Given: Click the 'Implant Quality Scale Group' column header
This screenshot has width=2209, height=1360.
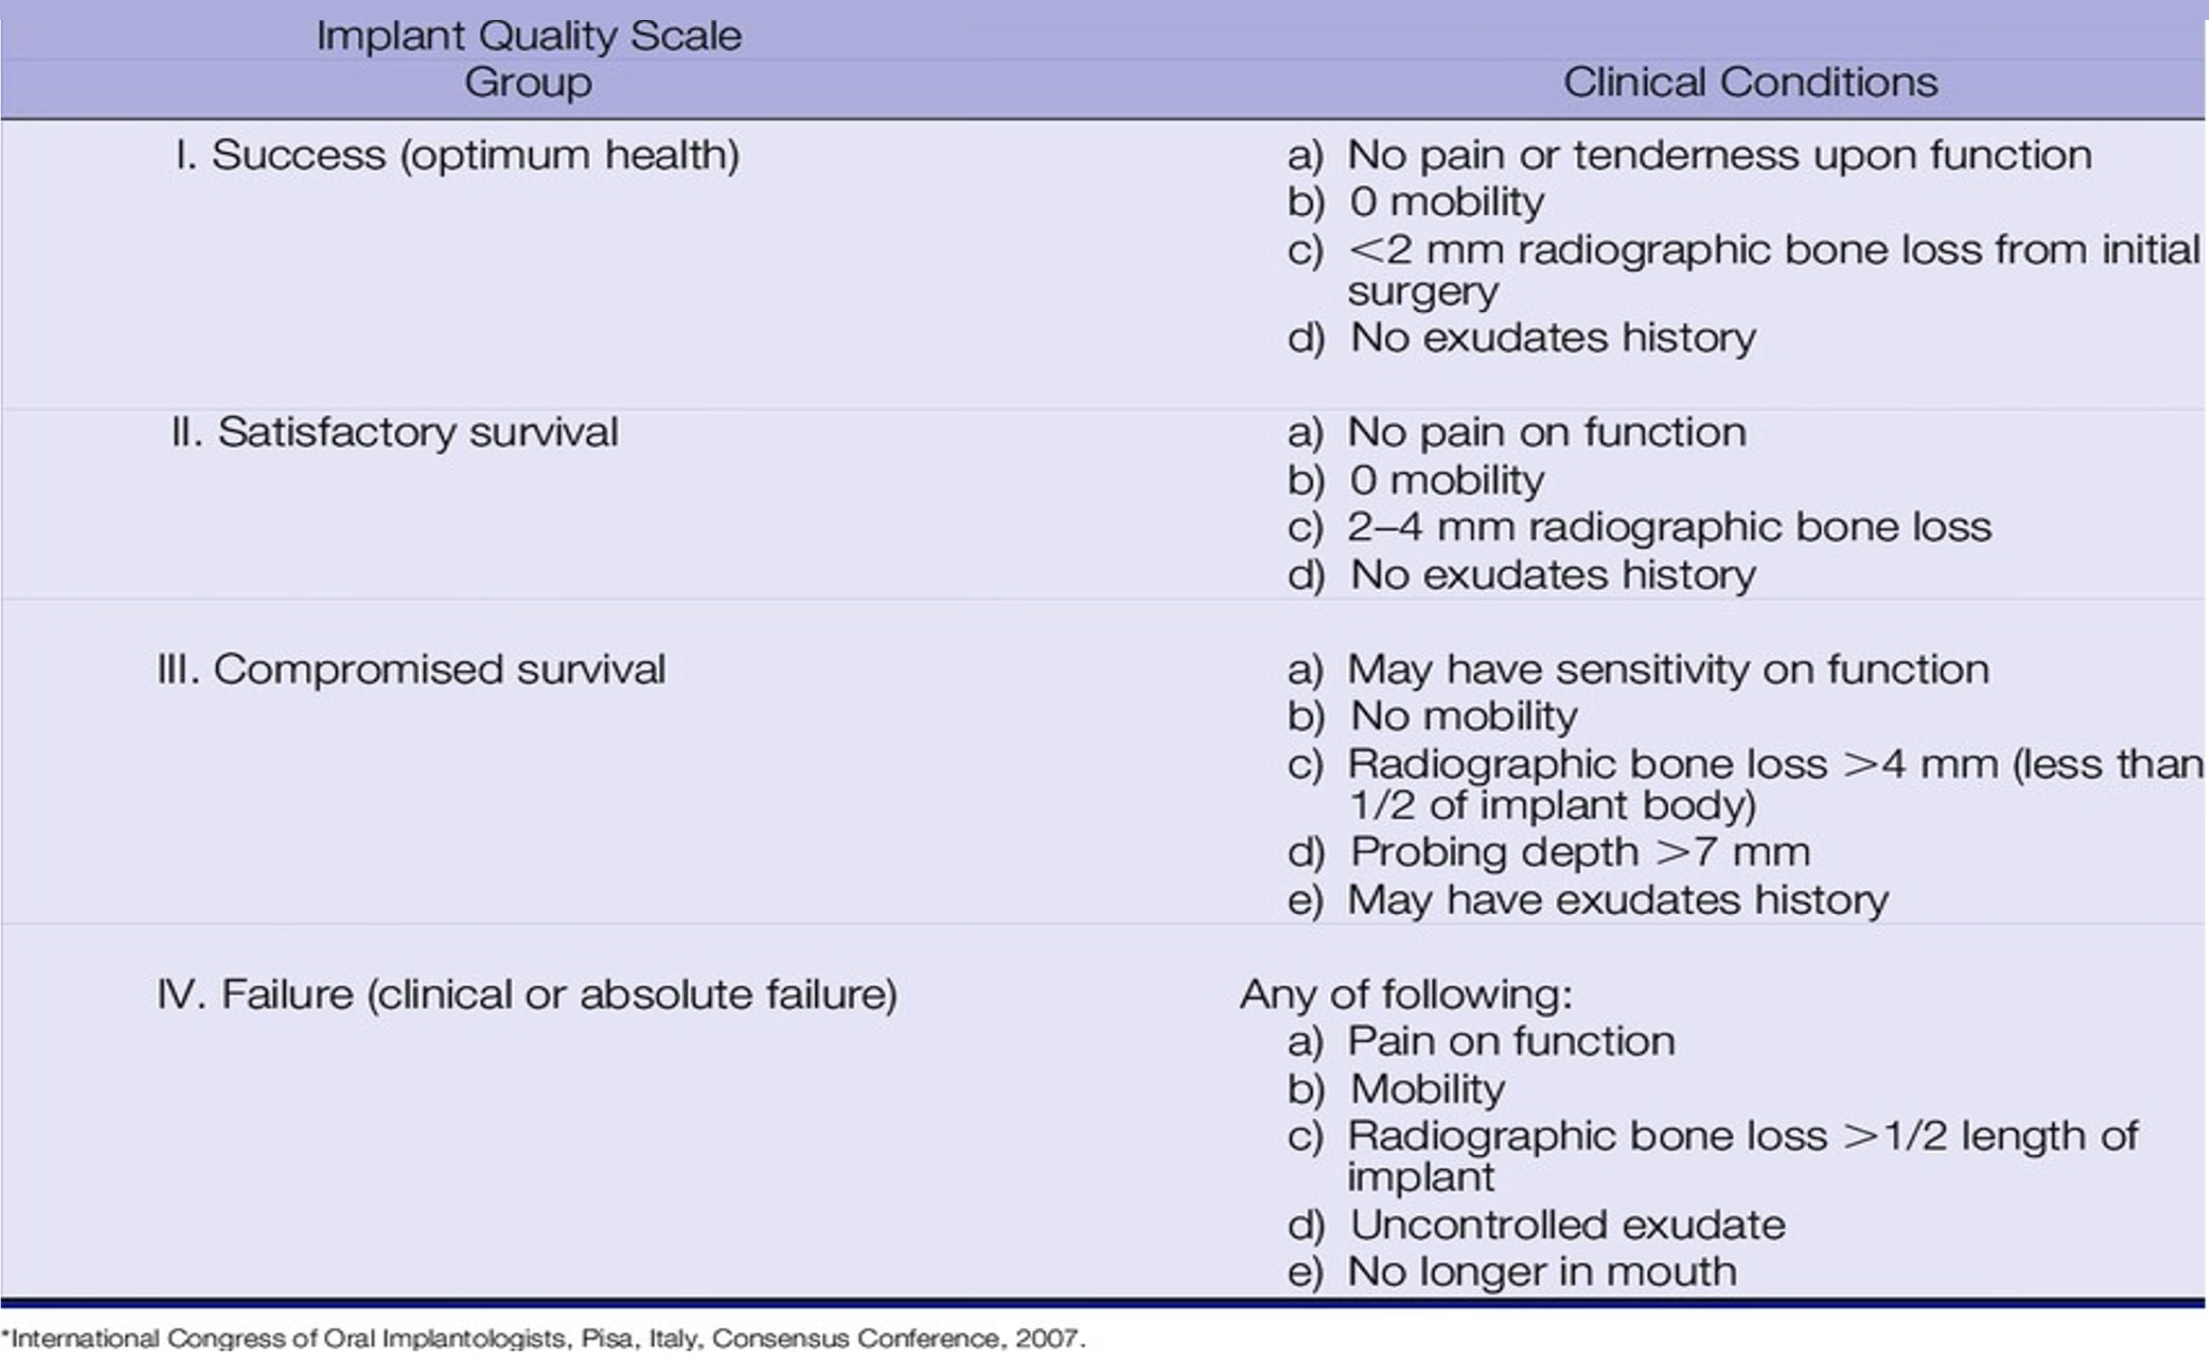Looking at the screenshot, I should coord(528,59).
